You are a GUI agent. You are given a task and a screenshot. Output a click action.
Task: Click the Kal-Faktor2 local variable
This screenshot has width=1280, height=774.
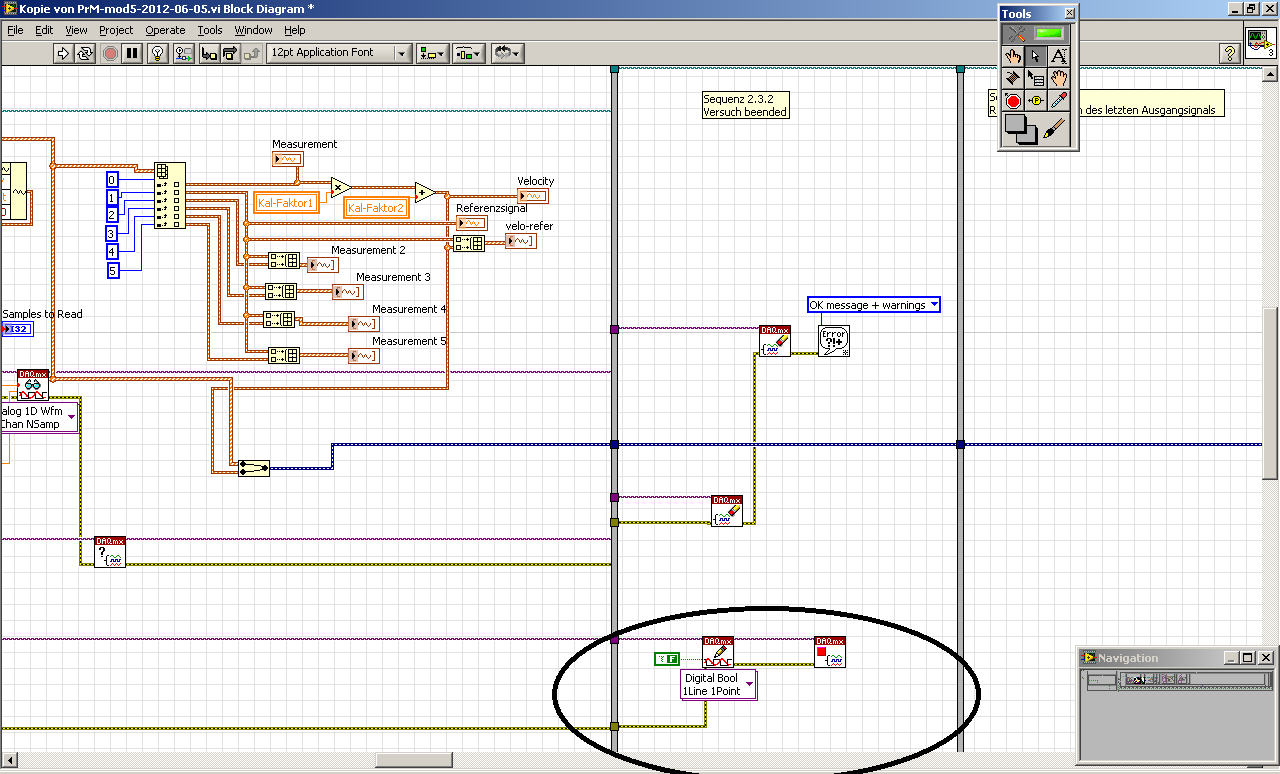click(x=376, y=208)
